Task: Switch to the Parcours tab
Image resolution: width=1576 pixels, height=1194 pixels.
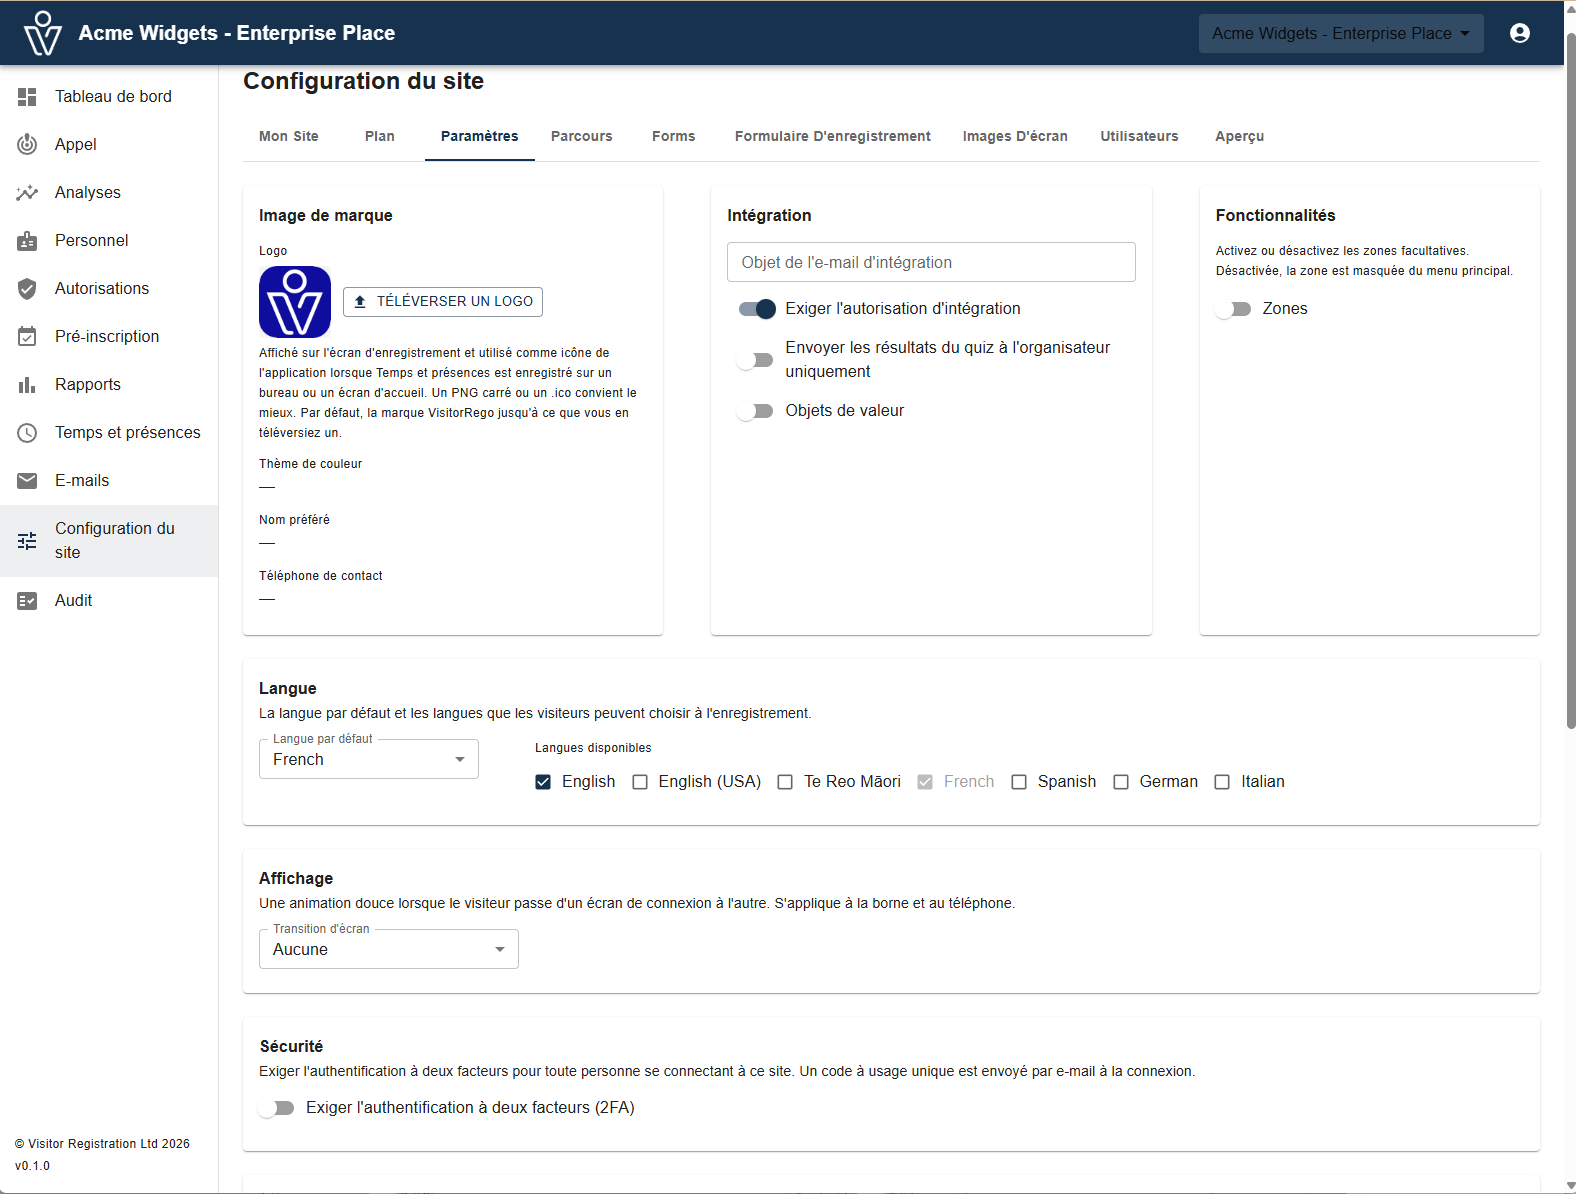Action: point(582,136)
